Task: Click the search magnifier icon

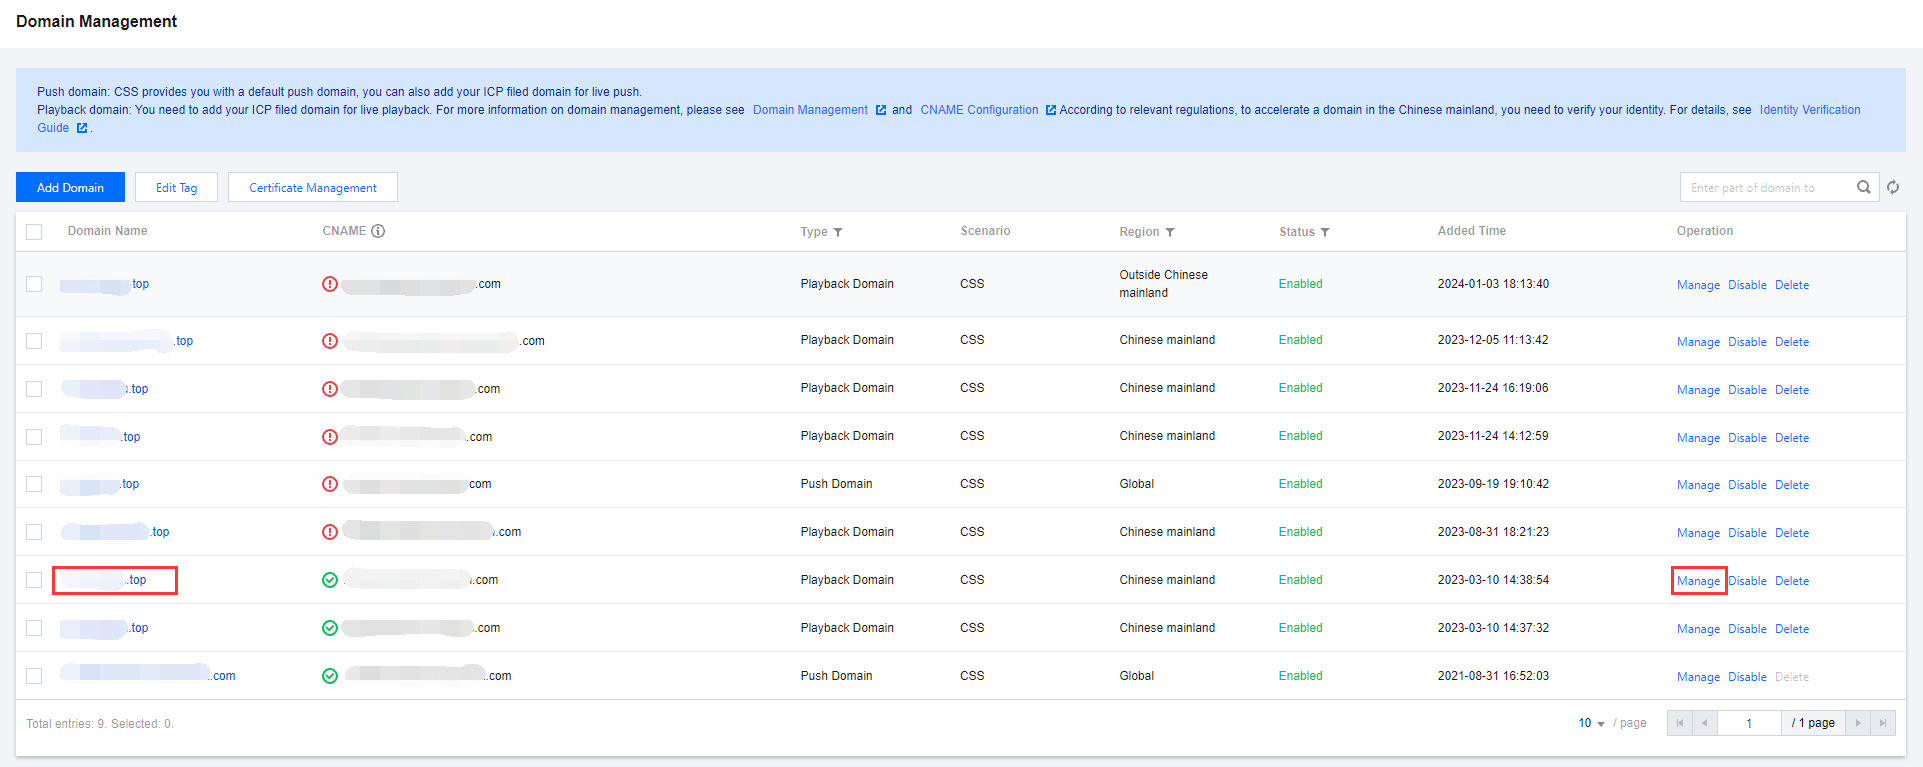Action: point(1863,187)
